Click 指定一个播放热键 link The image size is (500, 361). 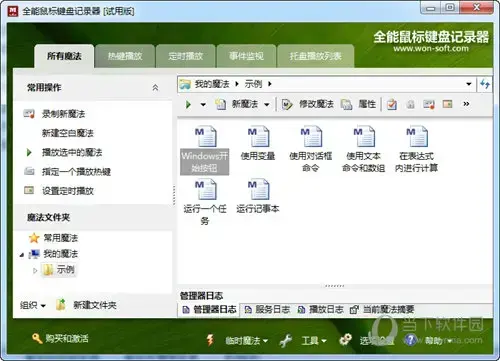tap(76, 172)
